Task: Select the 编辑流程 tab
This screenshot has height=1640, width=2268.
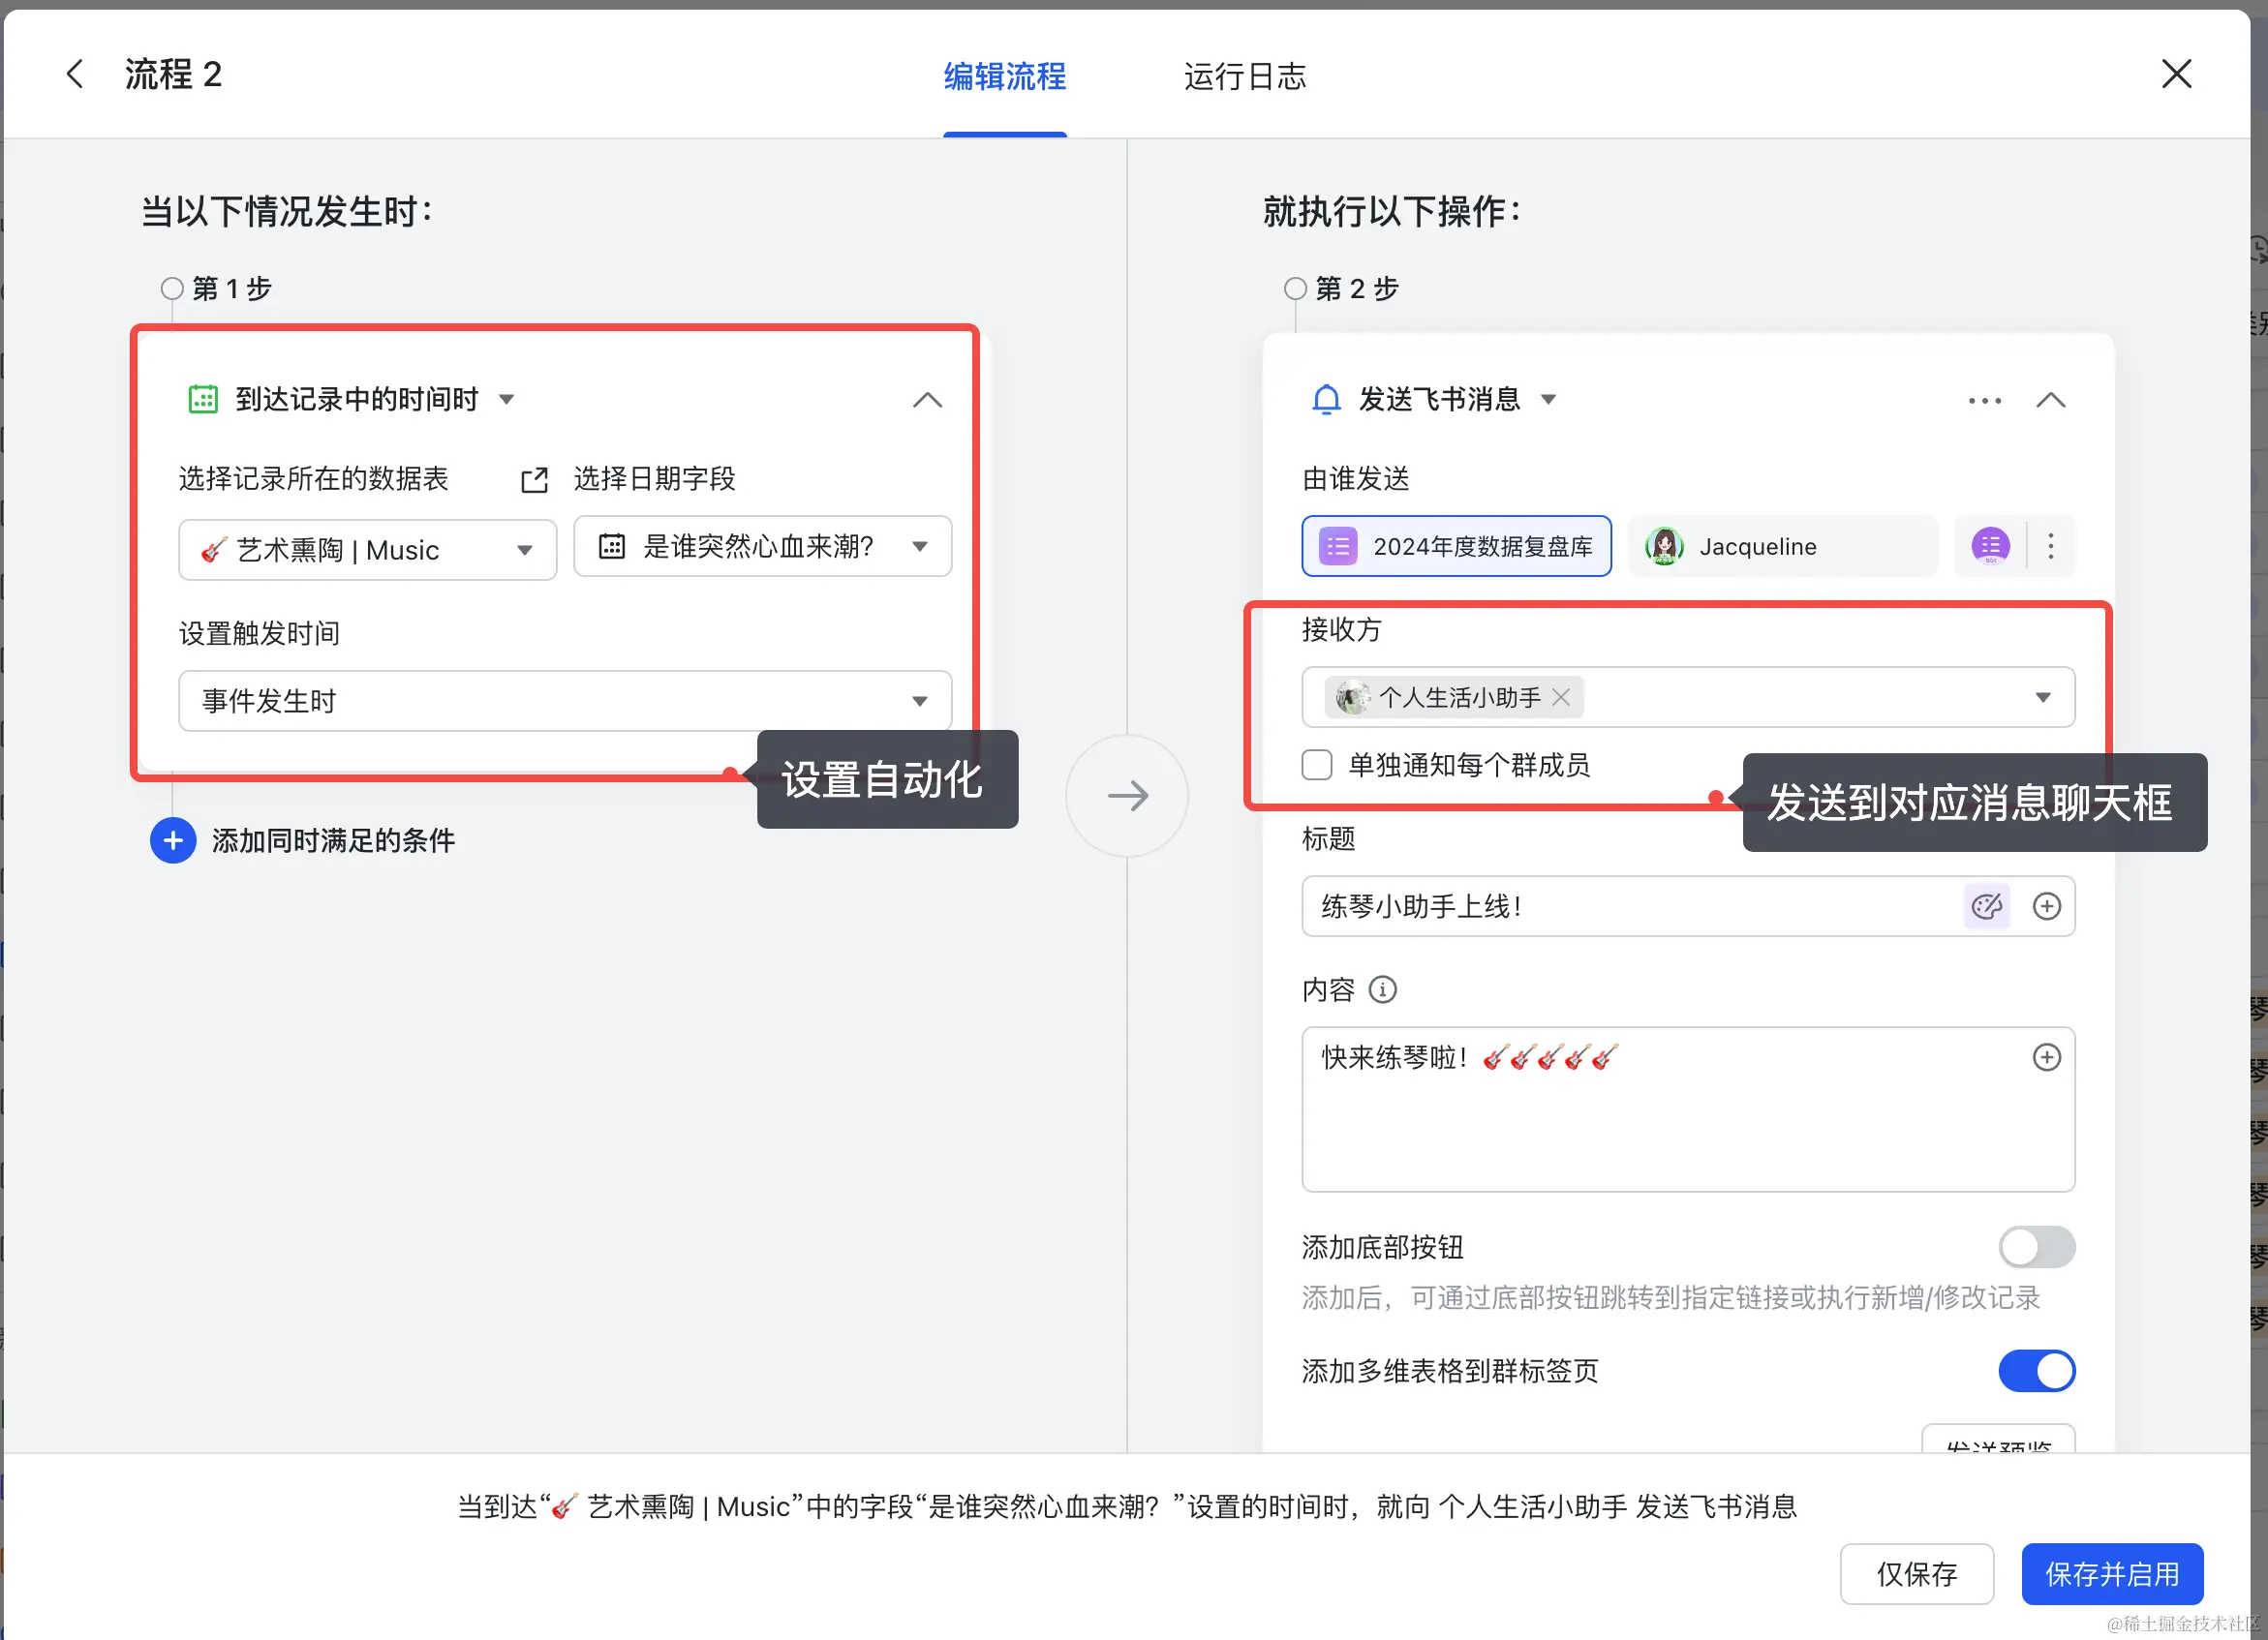Action: [1004, 76]
